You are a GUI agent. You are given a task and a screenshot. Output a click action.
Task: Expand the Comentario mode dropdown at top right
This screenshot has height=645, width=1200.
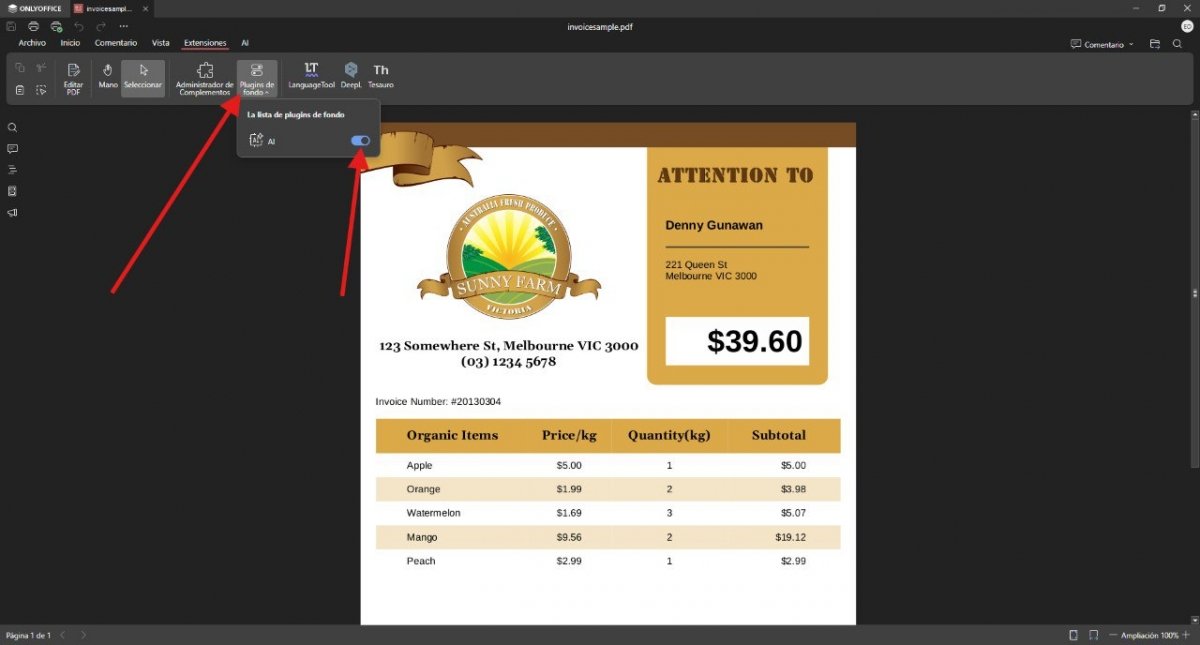(1102, 44)
